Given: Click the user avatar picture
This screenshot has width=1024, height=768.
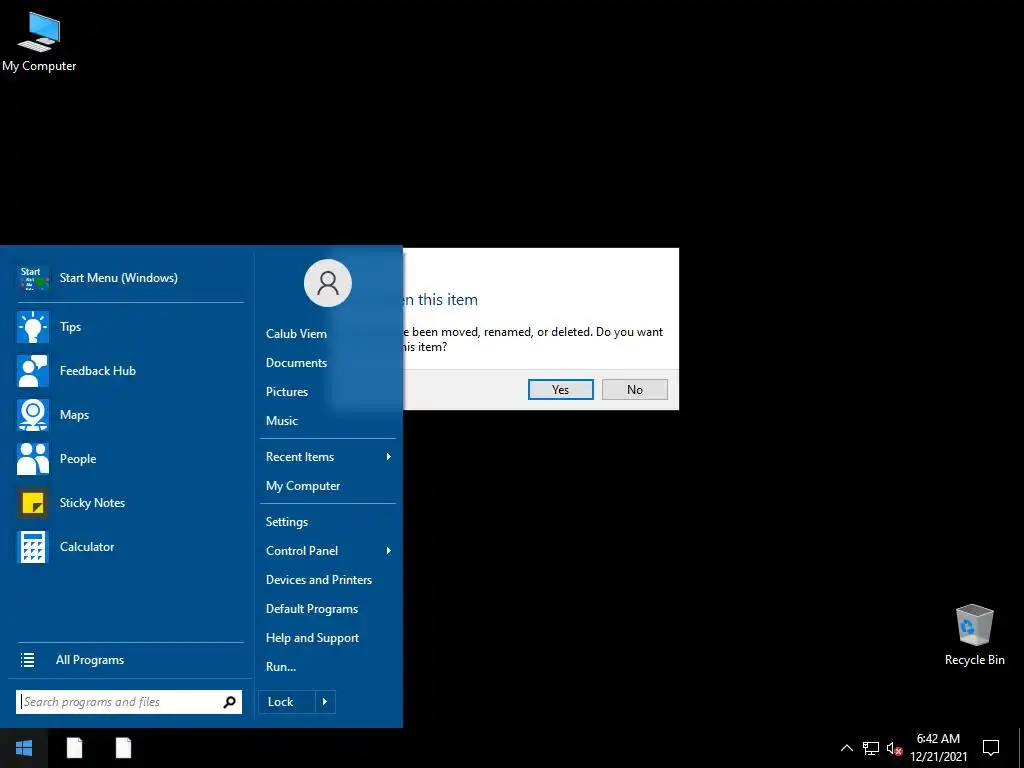Looking at the screenshot, I should 328,283.
